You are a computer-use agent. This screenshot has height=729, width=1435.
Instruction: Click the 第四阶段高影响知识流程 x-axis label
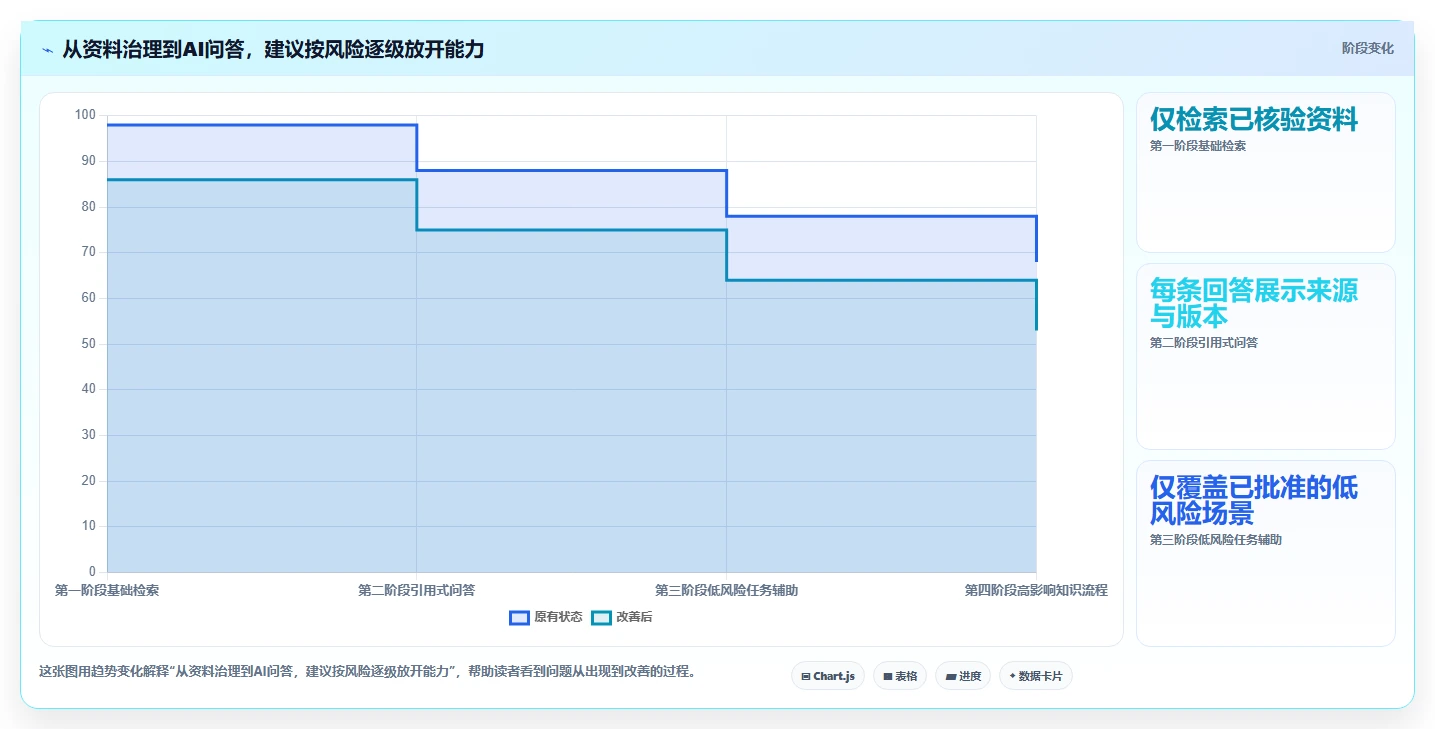point(1036,591)
